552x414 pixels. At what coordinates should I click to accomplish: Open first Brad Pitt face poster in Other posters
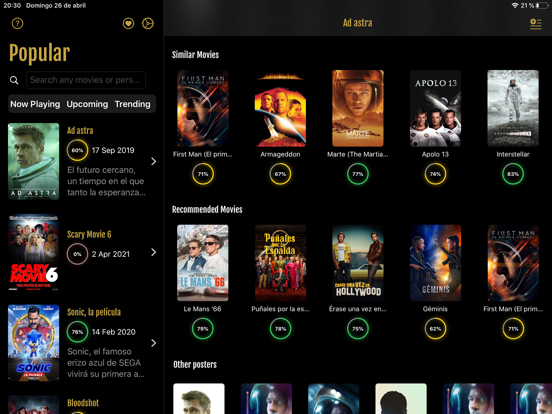click(x=199, y=399)
